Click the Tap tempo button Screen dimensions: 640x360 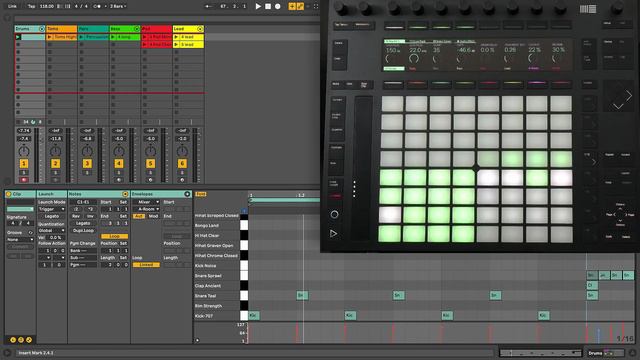coord(31,6)
